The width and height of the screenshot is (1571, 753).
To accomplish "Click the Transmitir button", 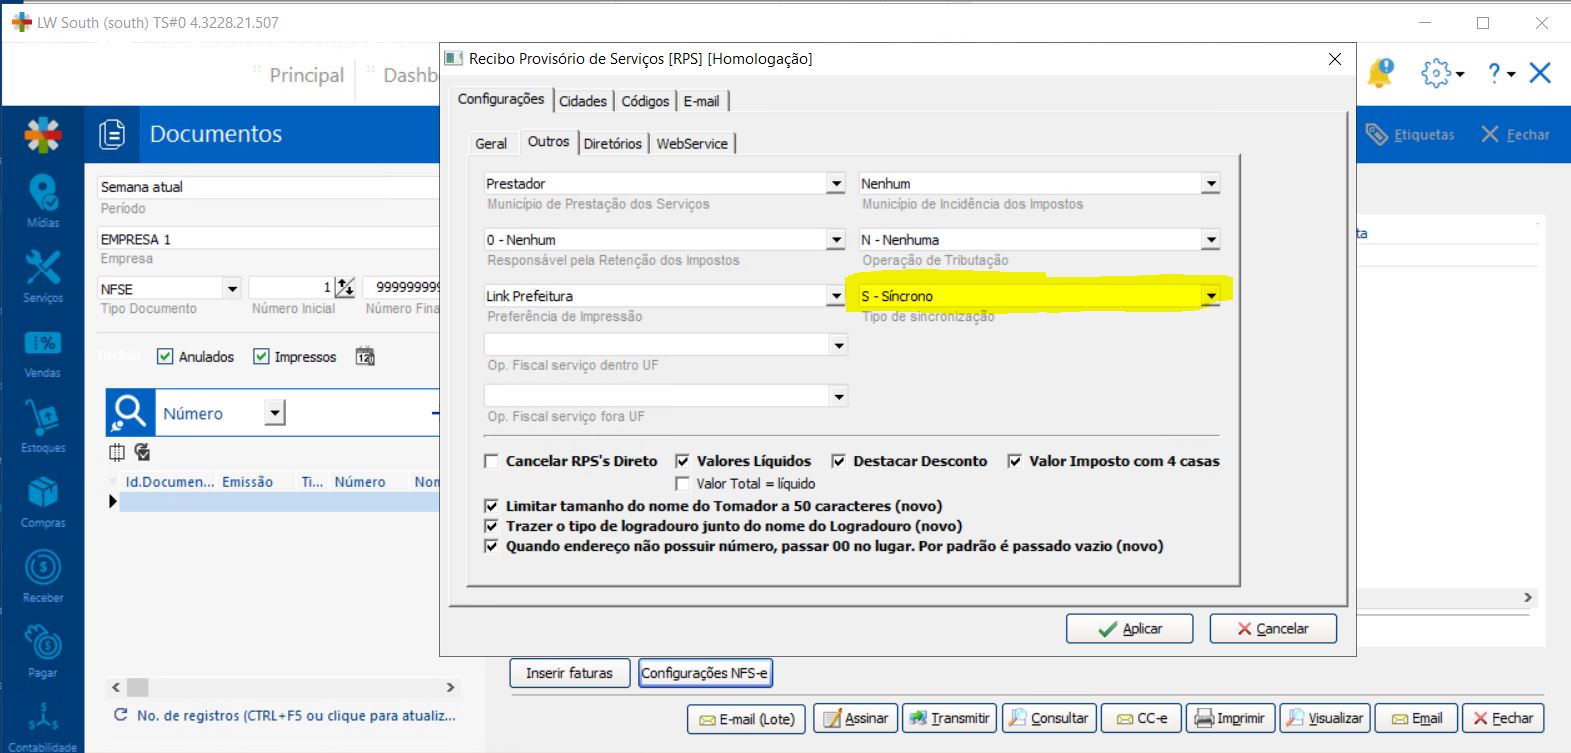I will 949,718.
